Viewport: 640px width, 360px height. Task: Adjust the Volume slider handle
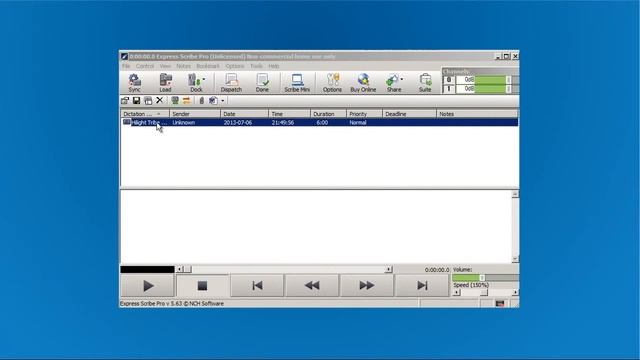tap(482, 278)
